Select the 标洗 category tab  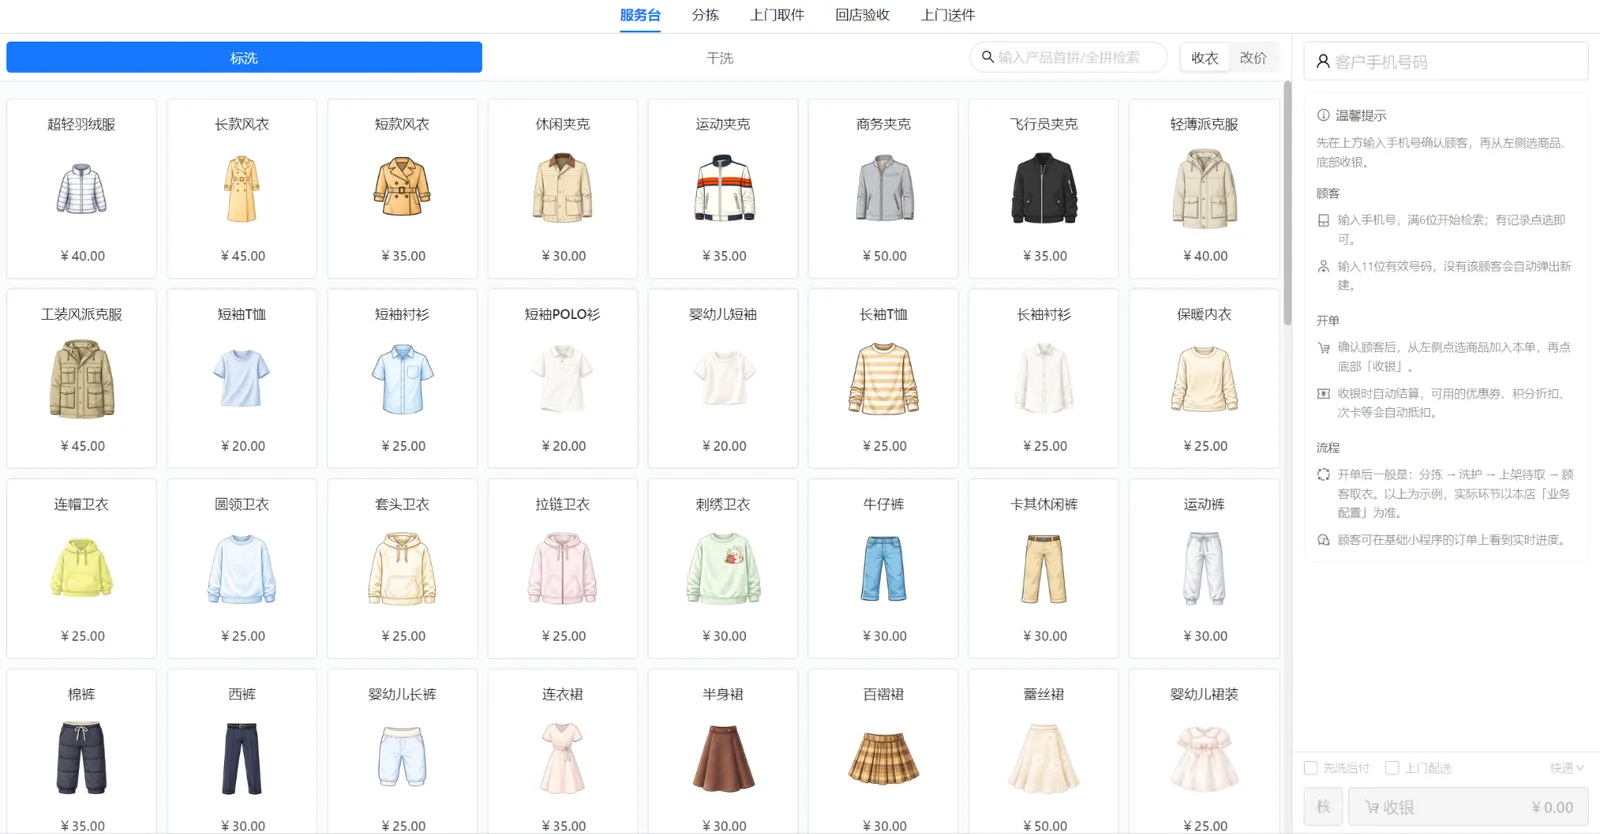click(x=244, y=58)
